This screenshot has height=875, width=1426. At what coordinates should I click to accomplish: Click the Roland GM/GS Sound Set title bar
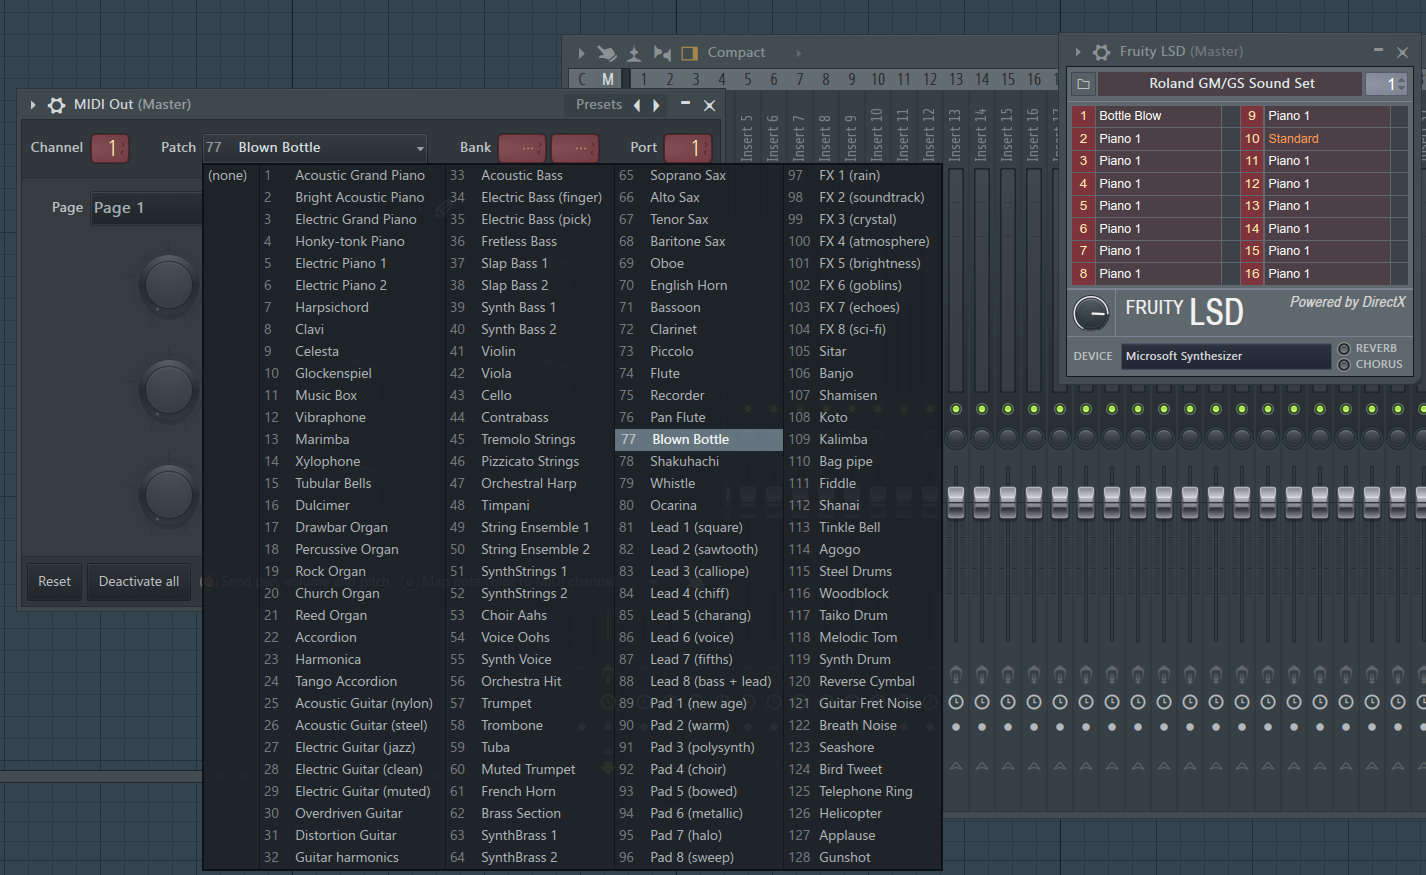point(1231,84)
